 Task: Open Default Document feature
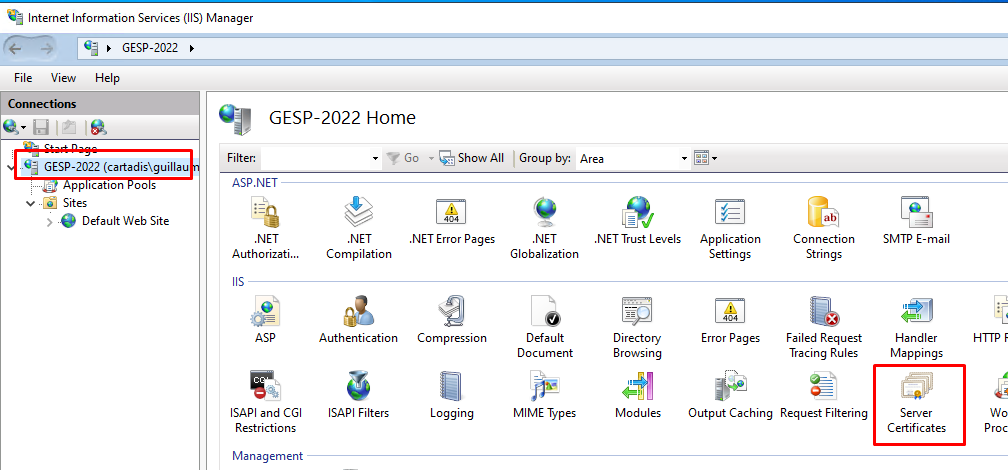tap(544, 327)
